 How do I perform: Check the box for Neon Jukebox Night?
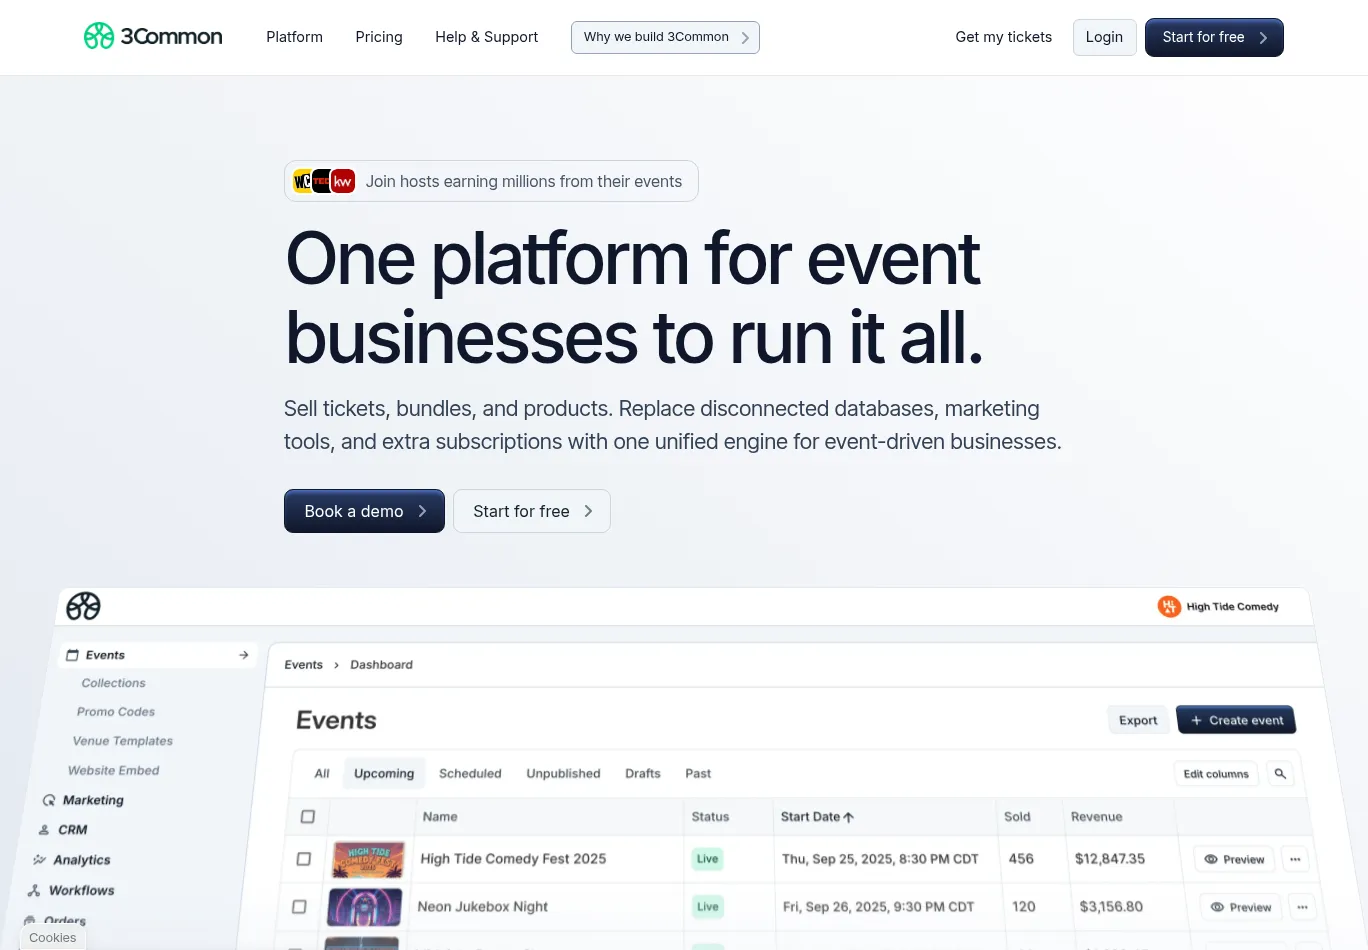[299, 907]
